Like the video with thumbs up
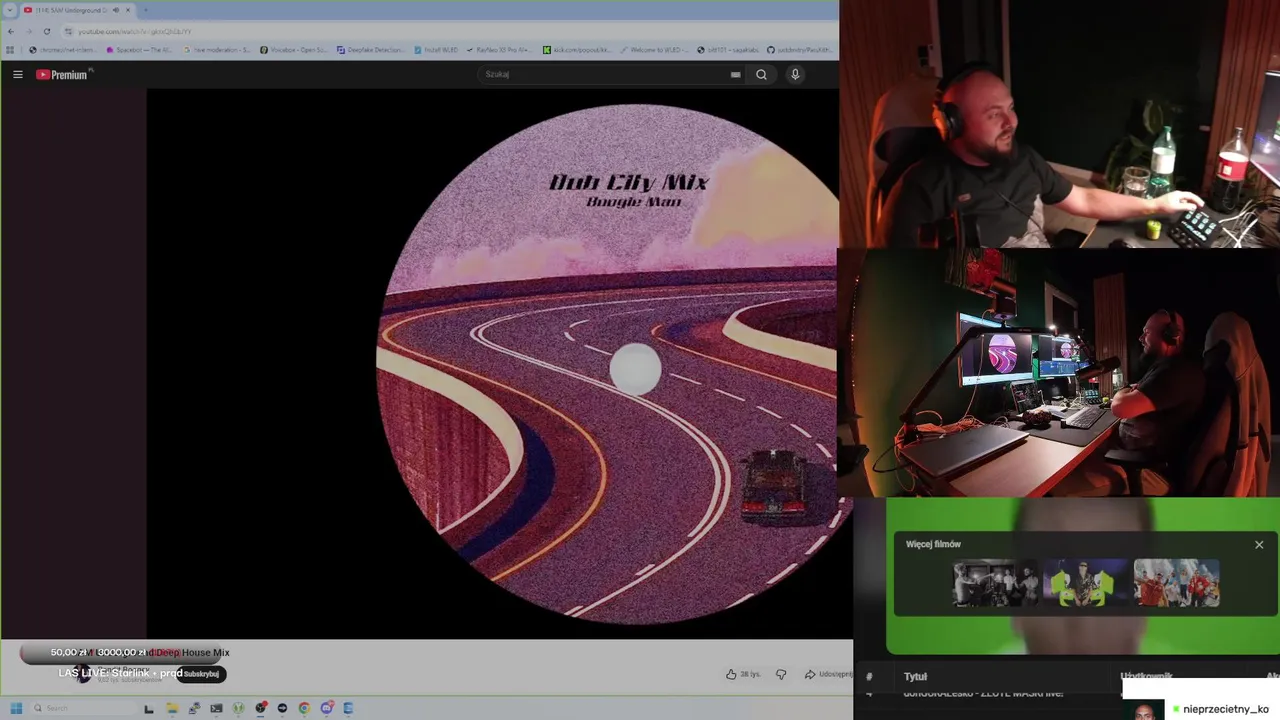 click(x=744, y=674)
